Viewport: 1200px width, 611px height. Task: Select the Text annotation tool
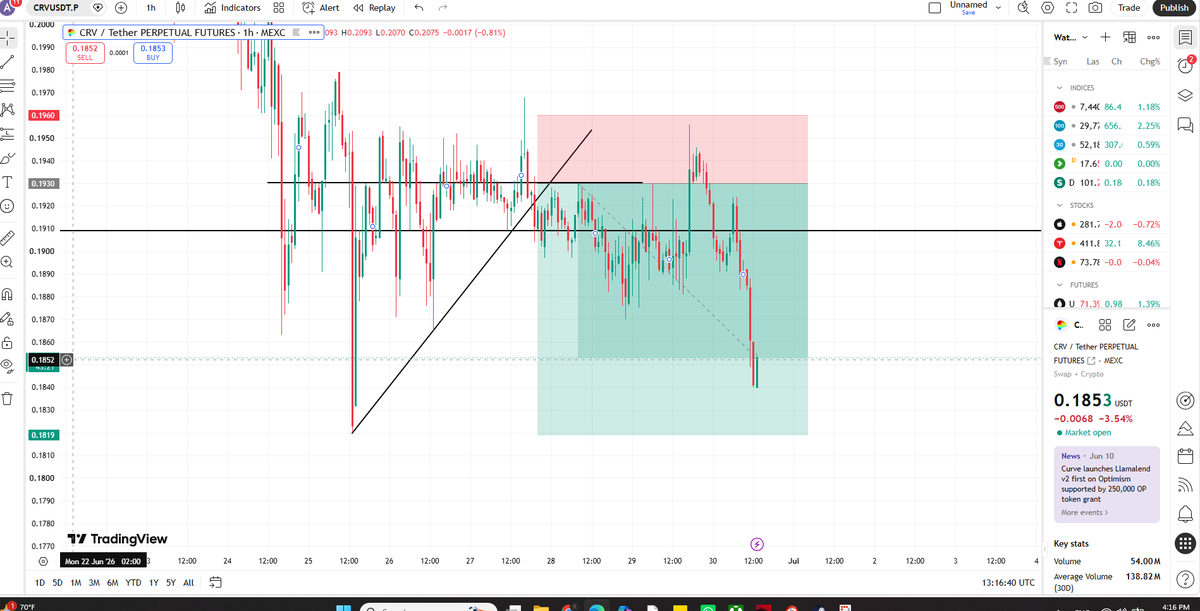8,182
